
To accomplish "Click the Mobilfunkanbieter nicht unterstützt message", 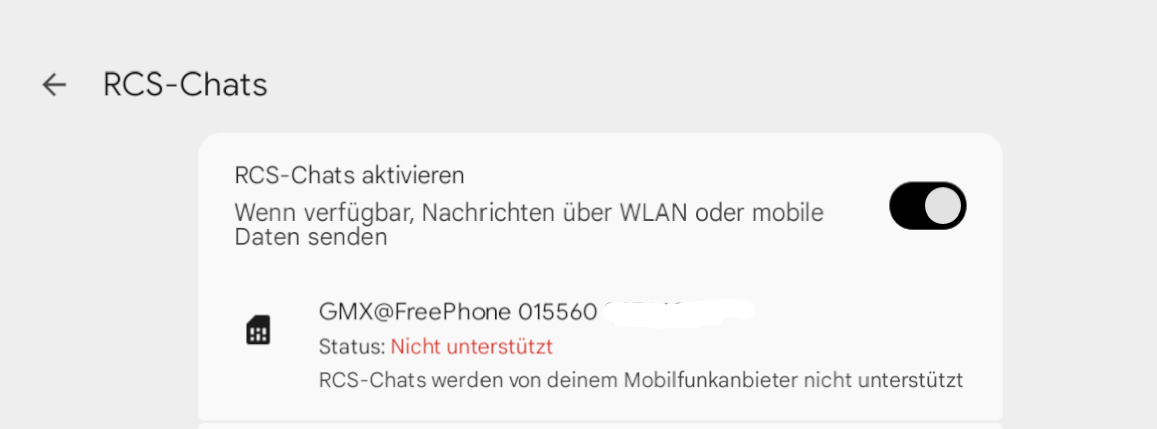I will (641, 381).
